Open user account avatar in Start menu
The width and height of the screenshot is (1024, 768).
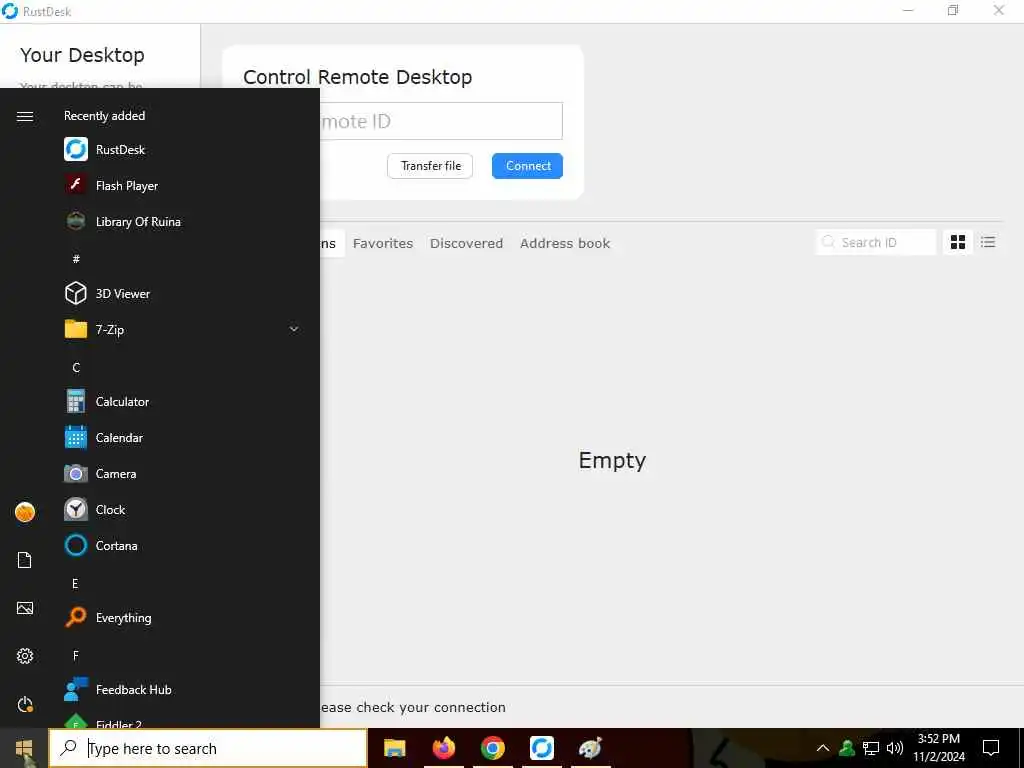pyautogui.click(x=25, y=512)
